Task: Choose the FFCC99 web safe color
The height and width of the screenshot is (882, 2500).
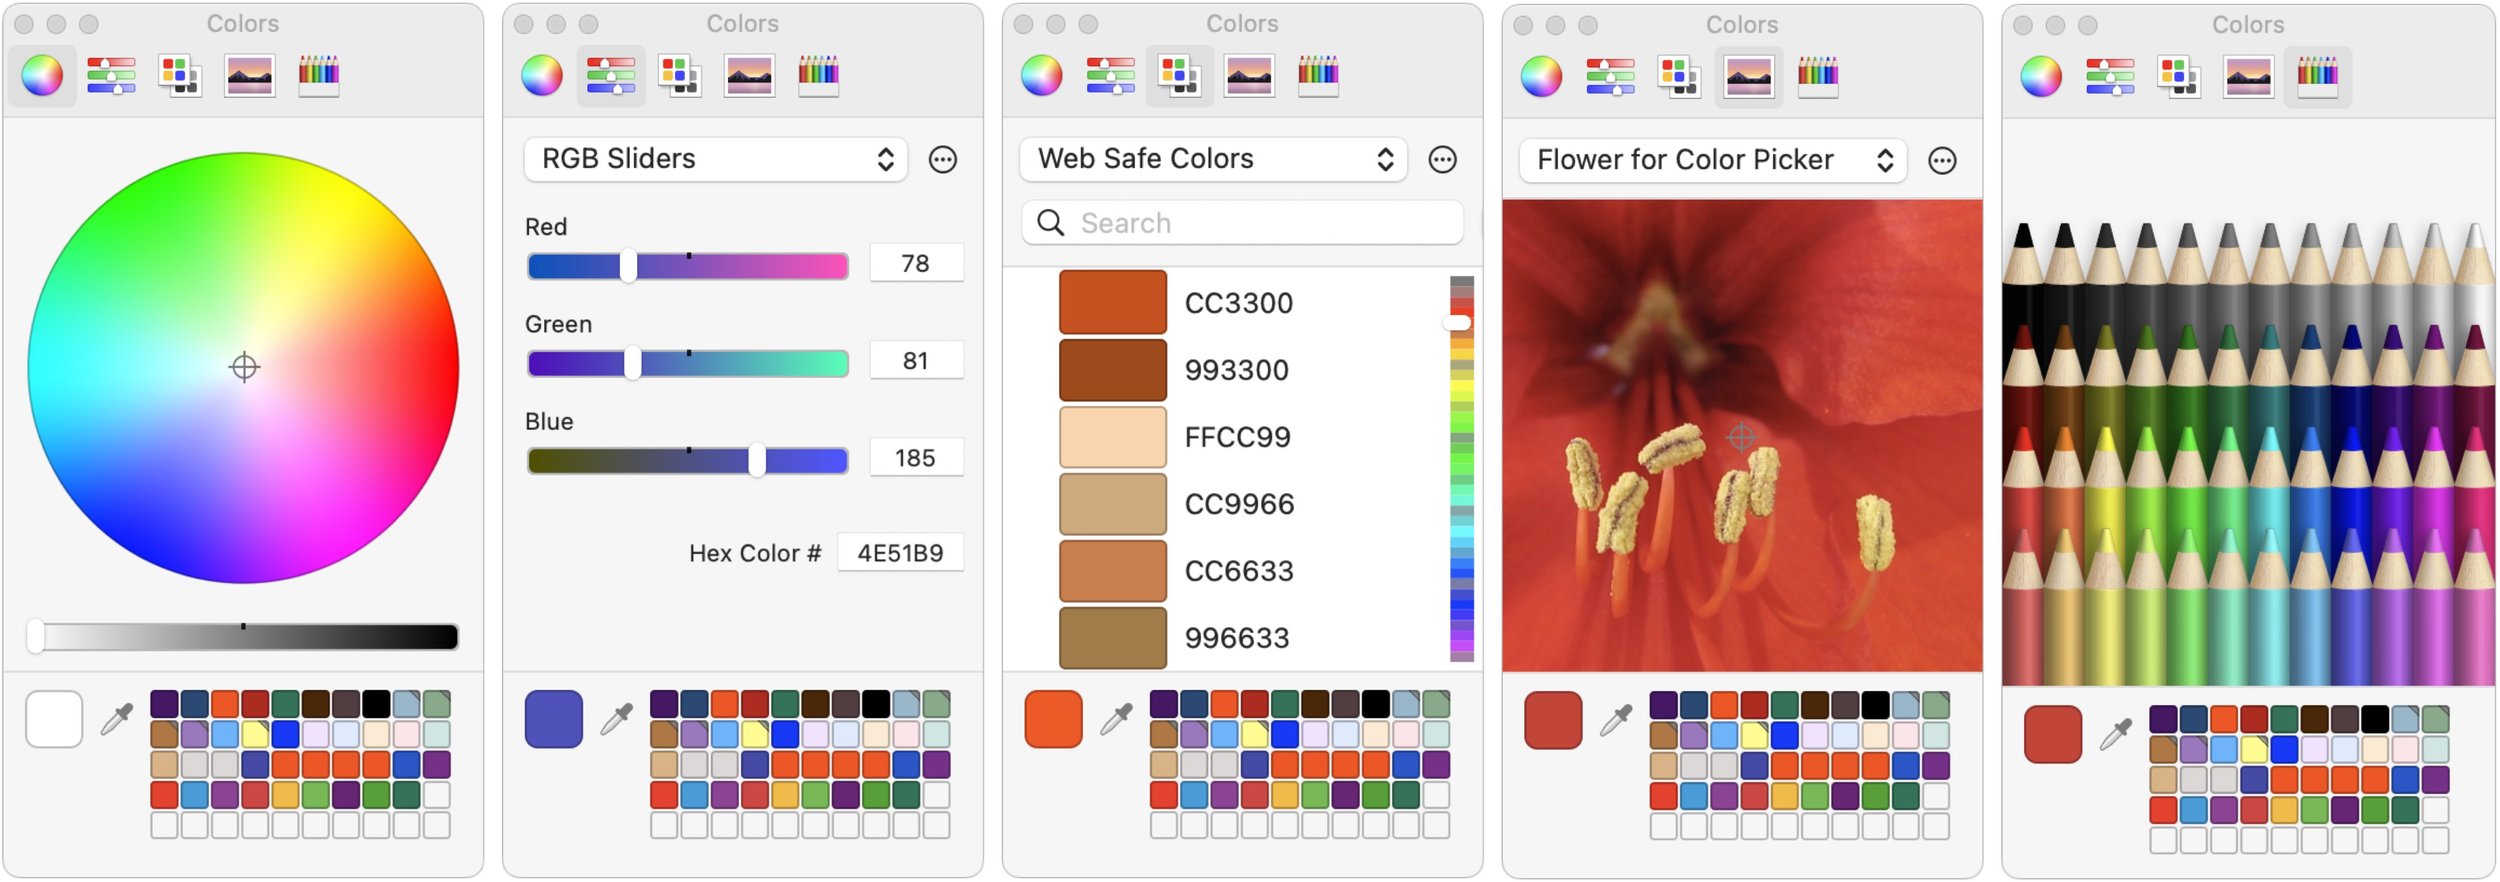Action: point(1240,437)
